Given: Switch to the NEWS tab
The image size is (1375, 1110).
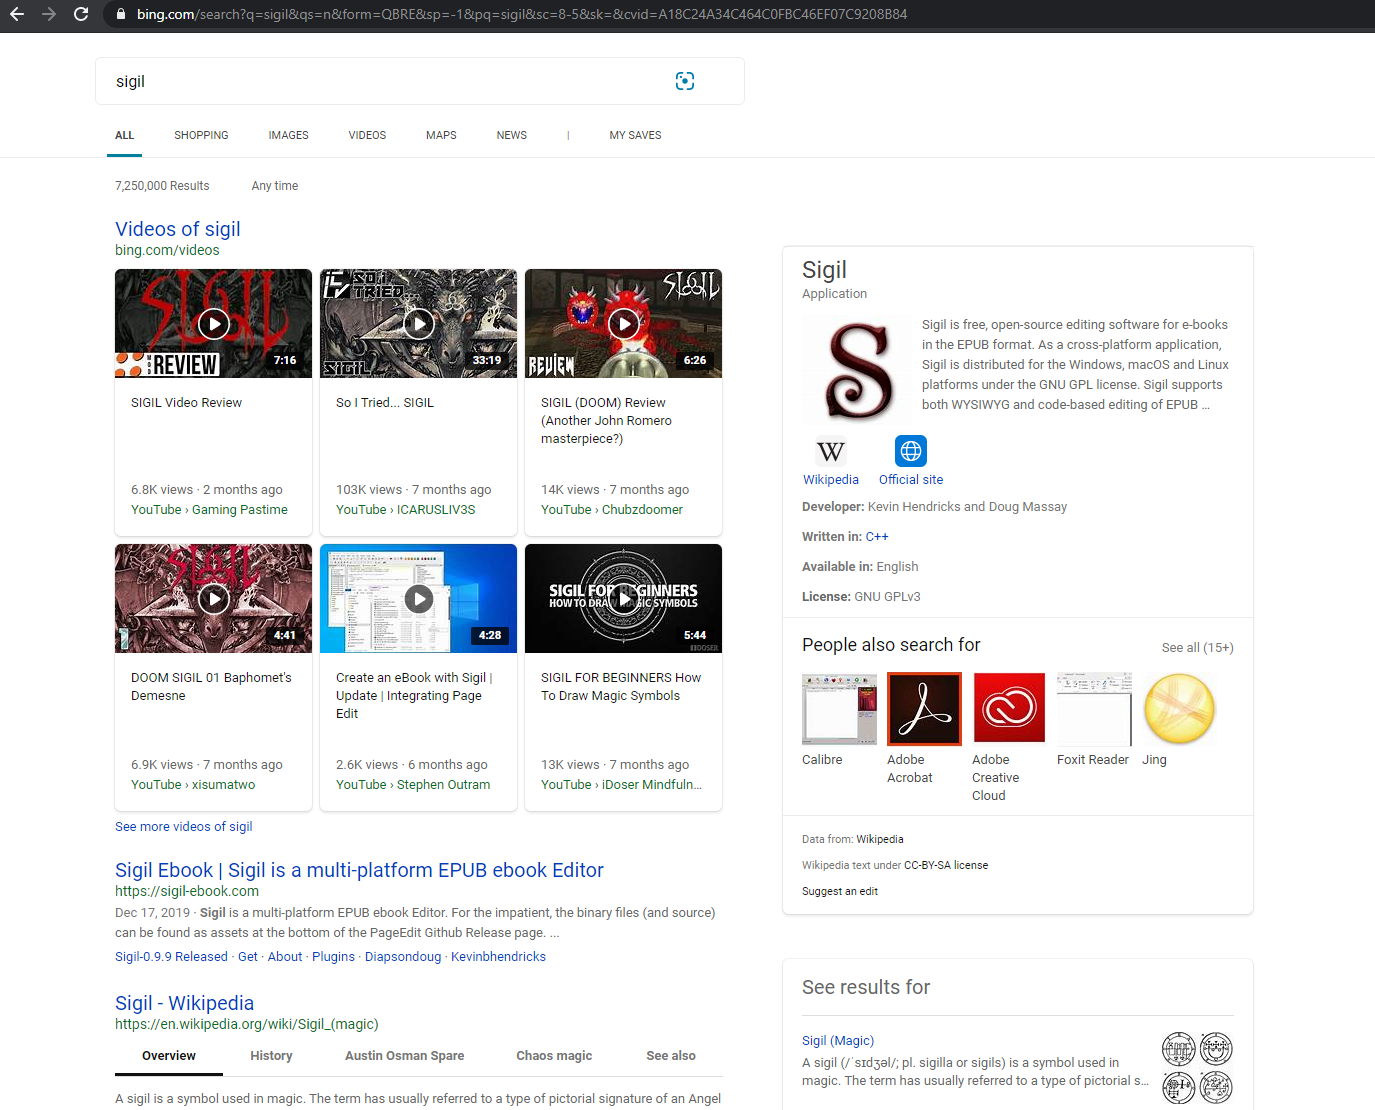Looking at the screenshot, I should coord(512,135).
